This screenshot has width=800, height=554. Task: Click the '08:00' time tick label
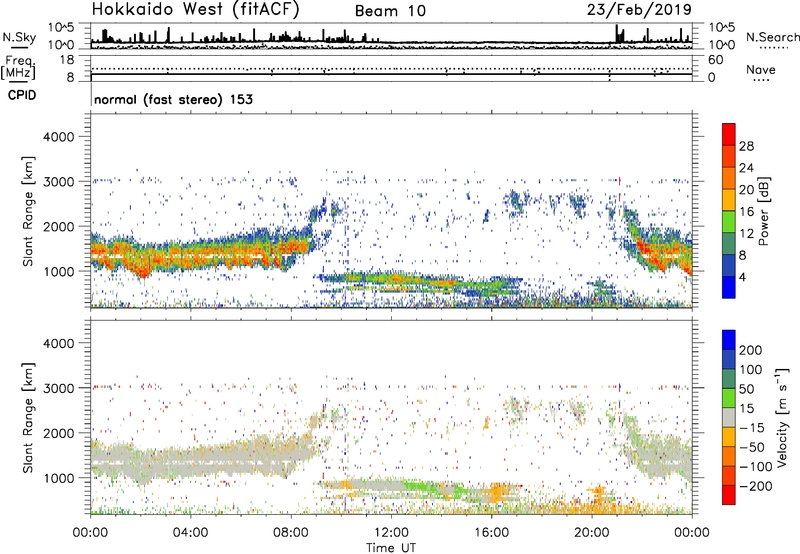point(291,533)
